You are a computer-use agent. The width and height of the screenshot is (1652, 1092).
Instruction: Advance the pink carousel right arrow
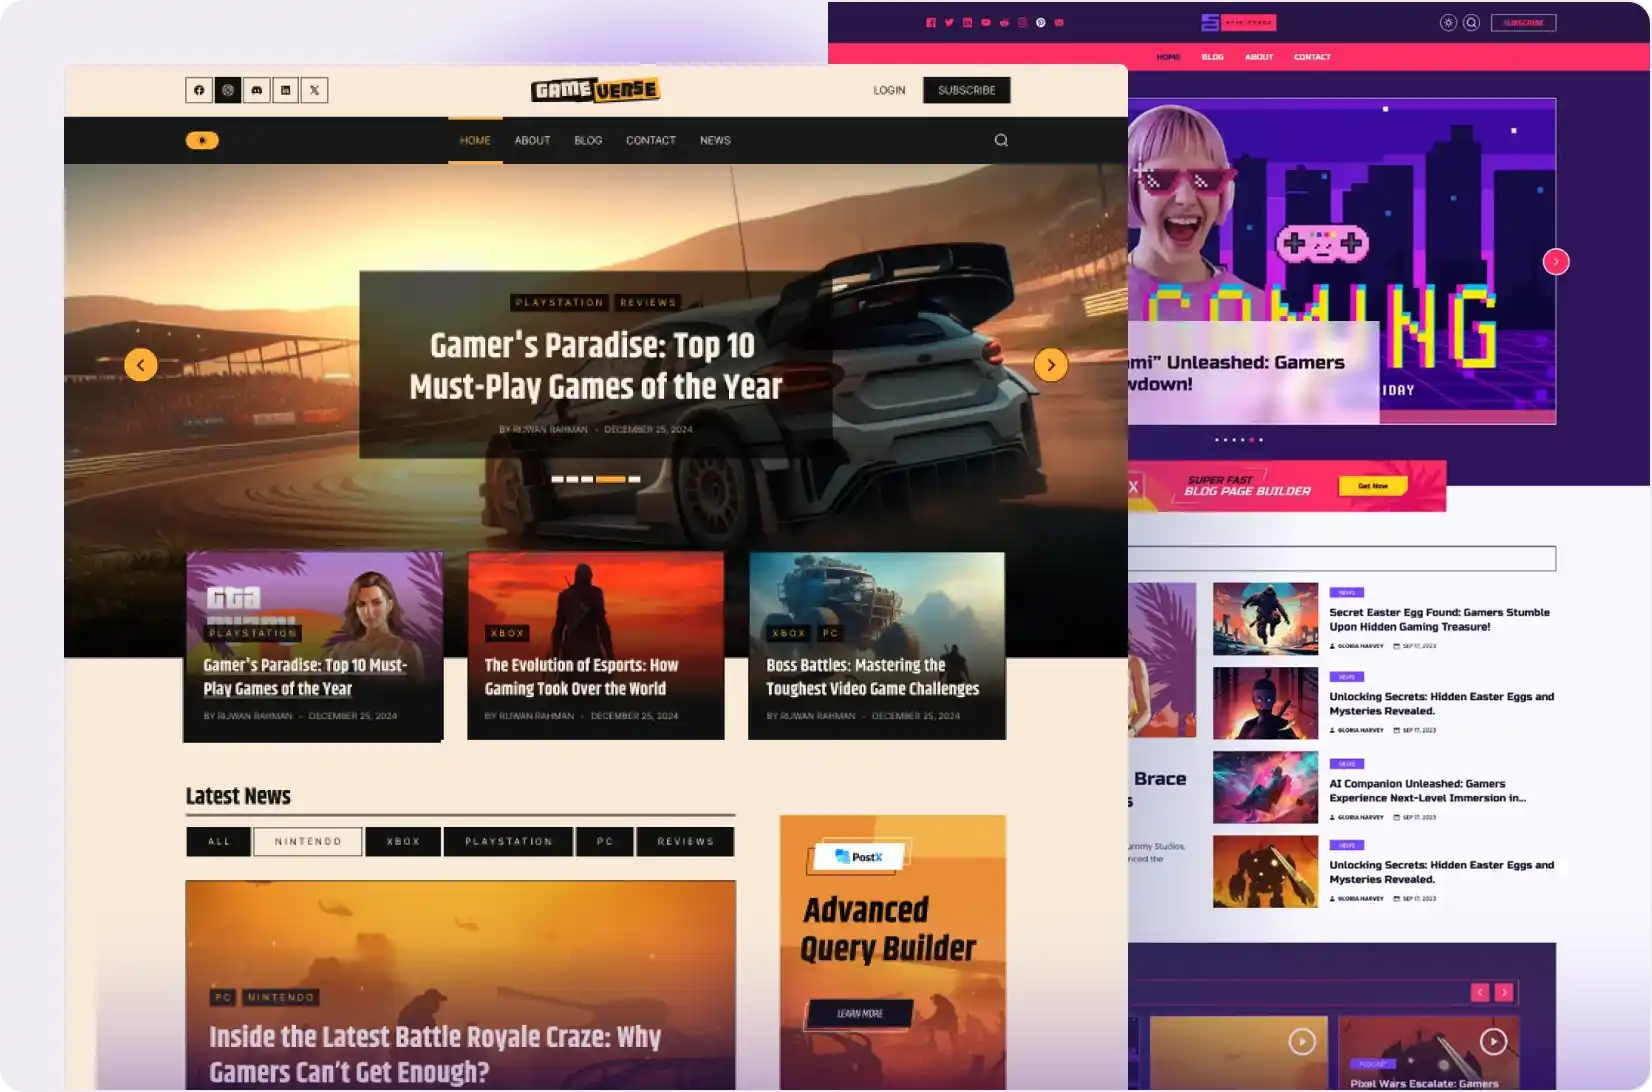[x=1556, y=262]
